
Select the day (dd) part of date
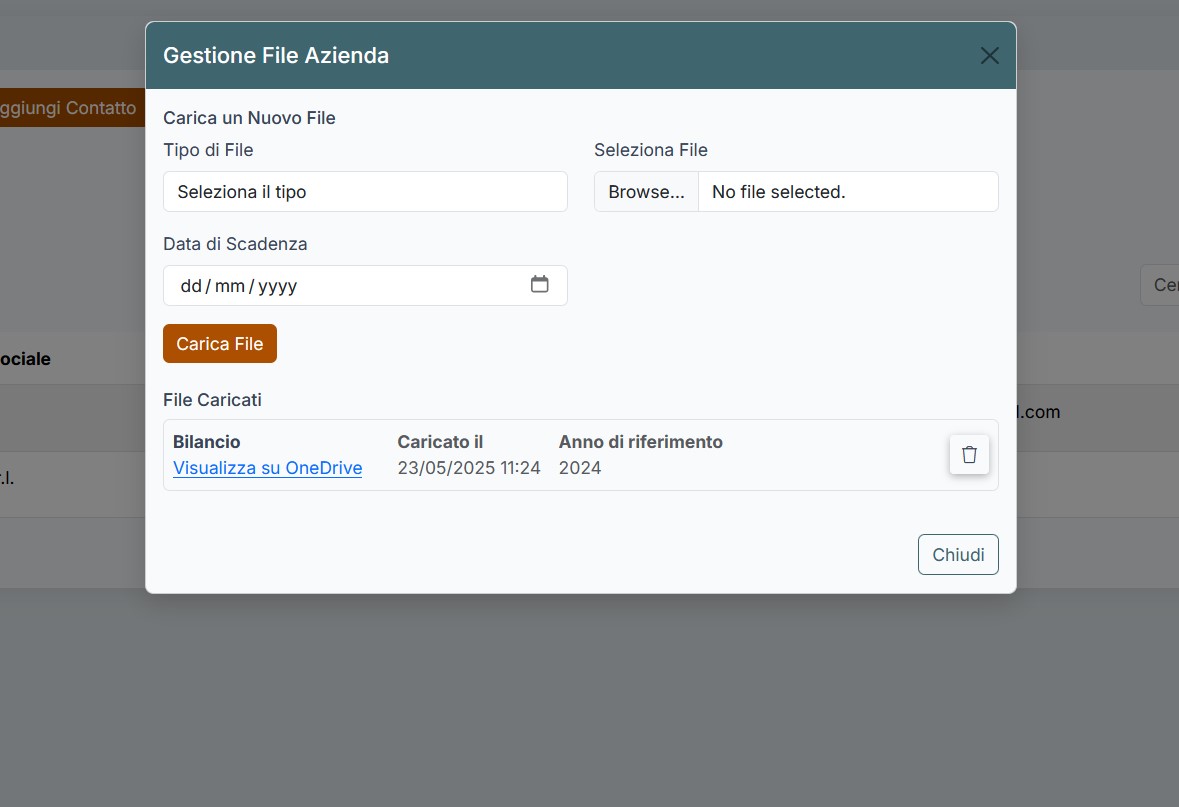tap(191, 286)
